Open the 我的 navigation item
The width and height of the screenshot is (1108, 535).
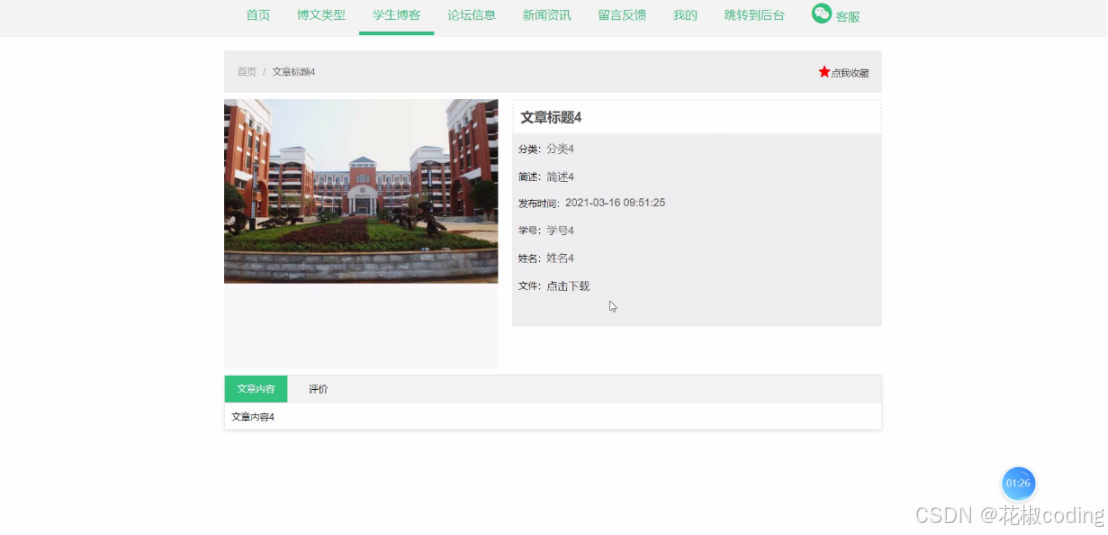[685, 16]
